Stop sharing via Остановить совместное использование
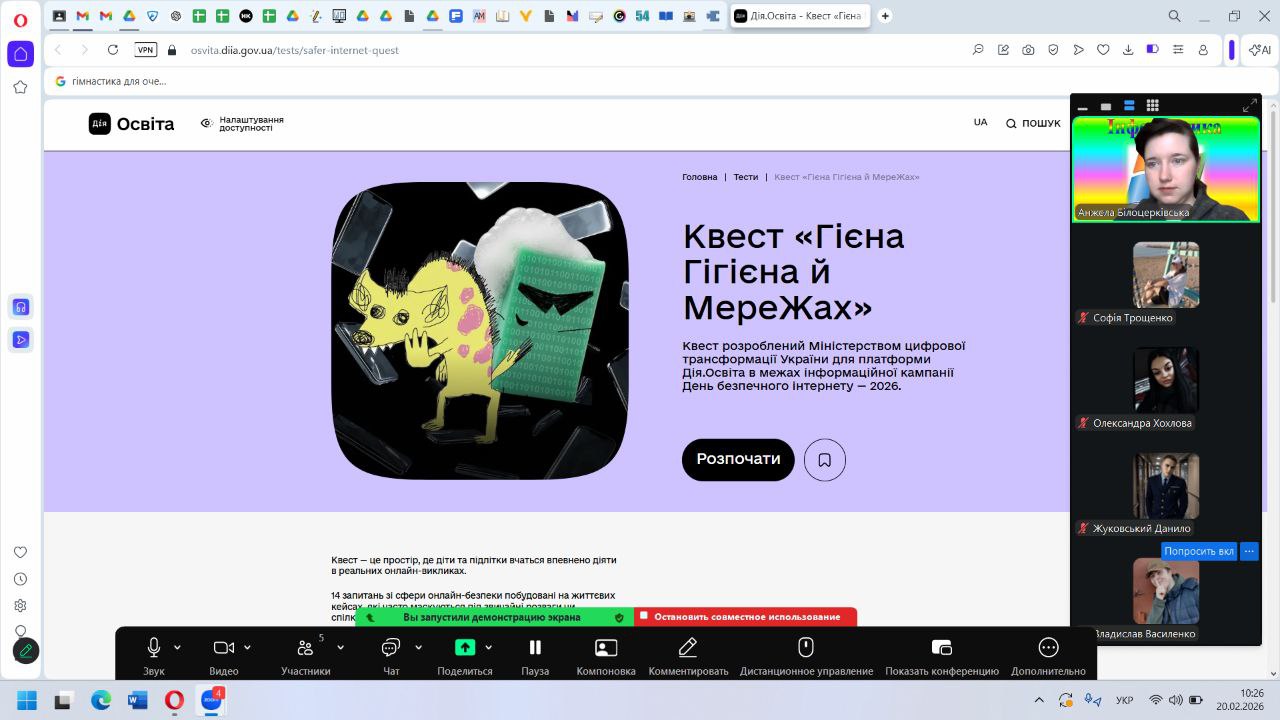Image resolution: width=1280 pixels, height=720 pixels. (x=746, y=617)
